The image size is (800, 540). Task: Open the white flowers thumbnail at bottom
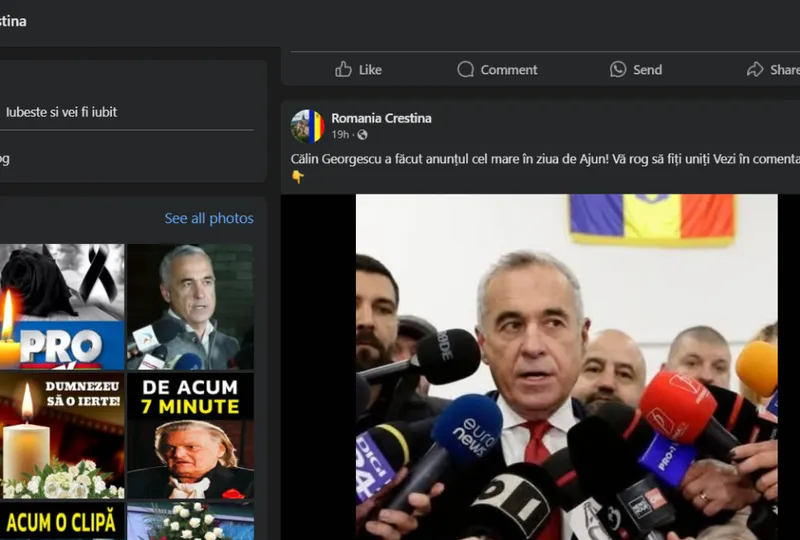(x=190, y=521)
